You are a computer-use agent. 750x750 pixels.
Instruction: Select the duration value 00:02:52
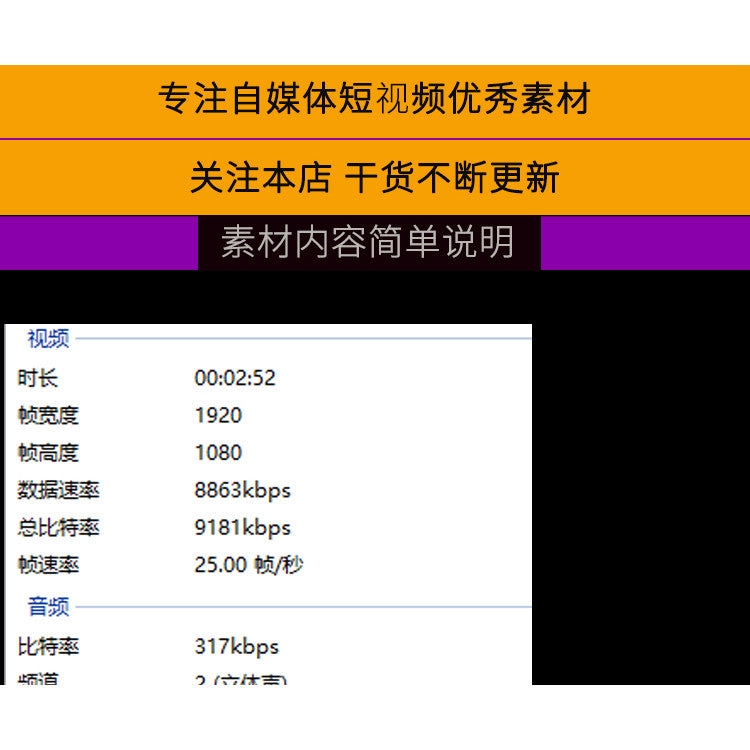(x=235, y=378)
